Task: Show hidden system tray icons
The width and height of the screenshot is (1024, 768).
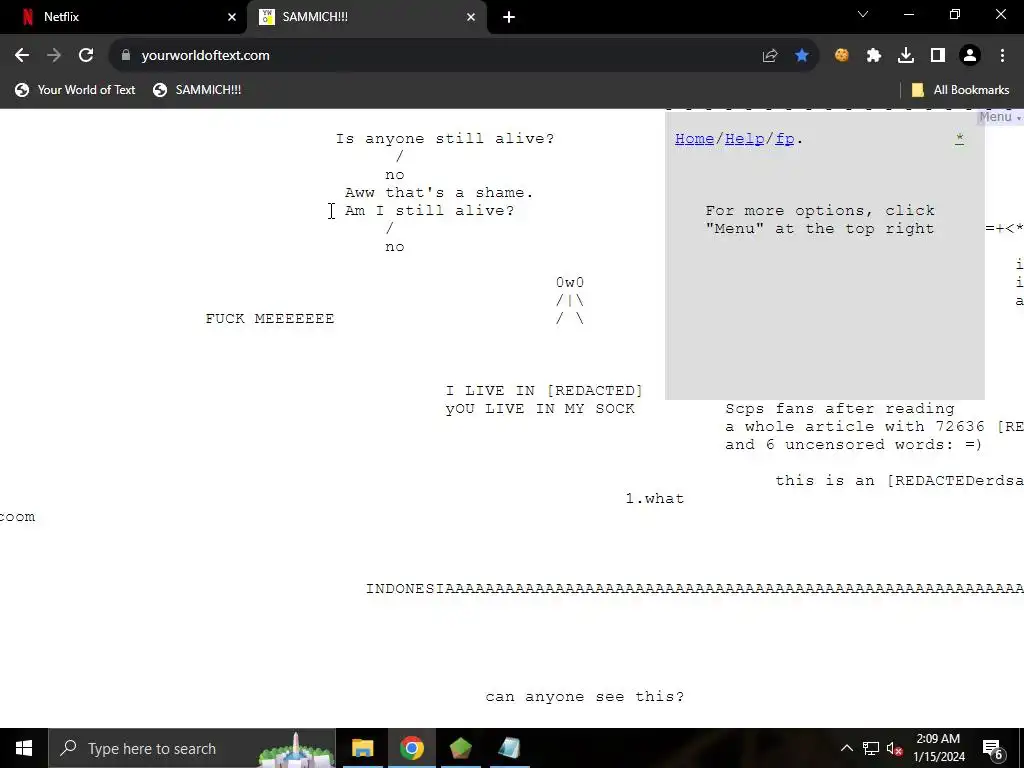Action: click(x=846, y=748)
